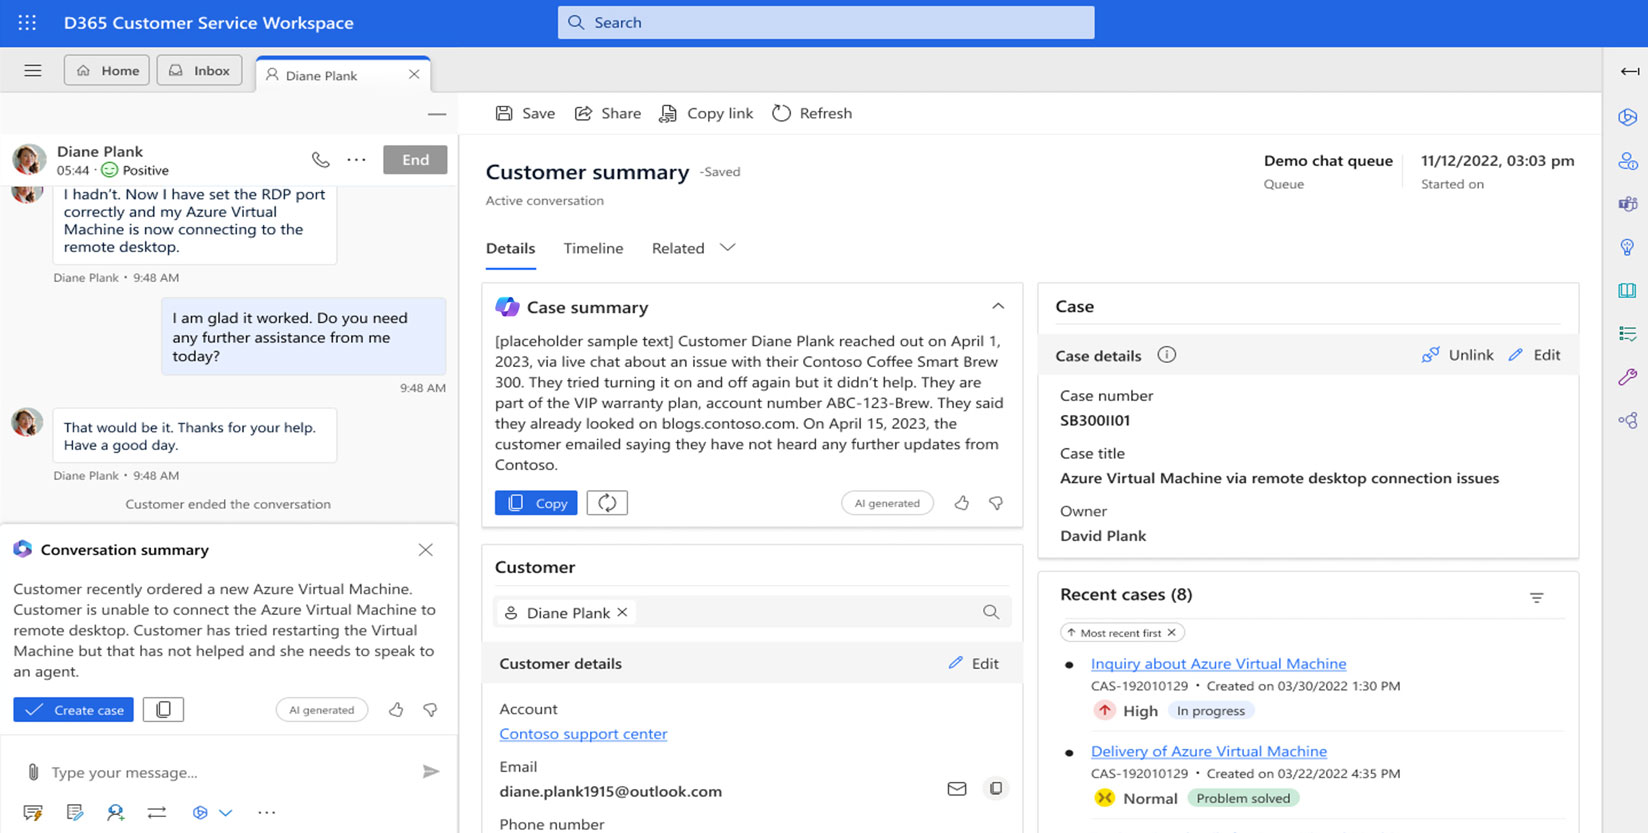The width and height of the screenshot is (1648, 833).
Task: Copy the conversation summary to clipboard
Action: (163, 710)
